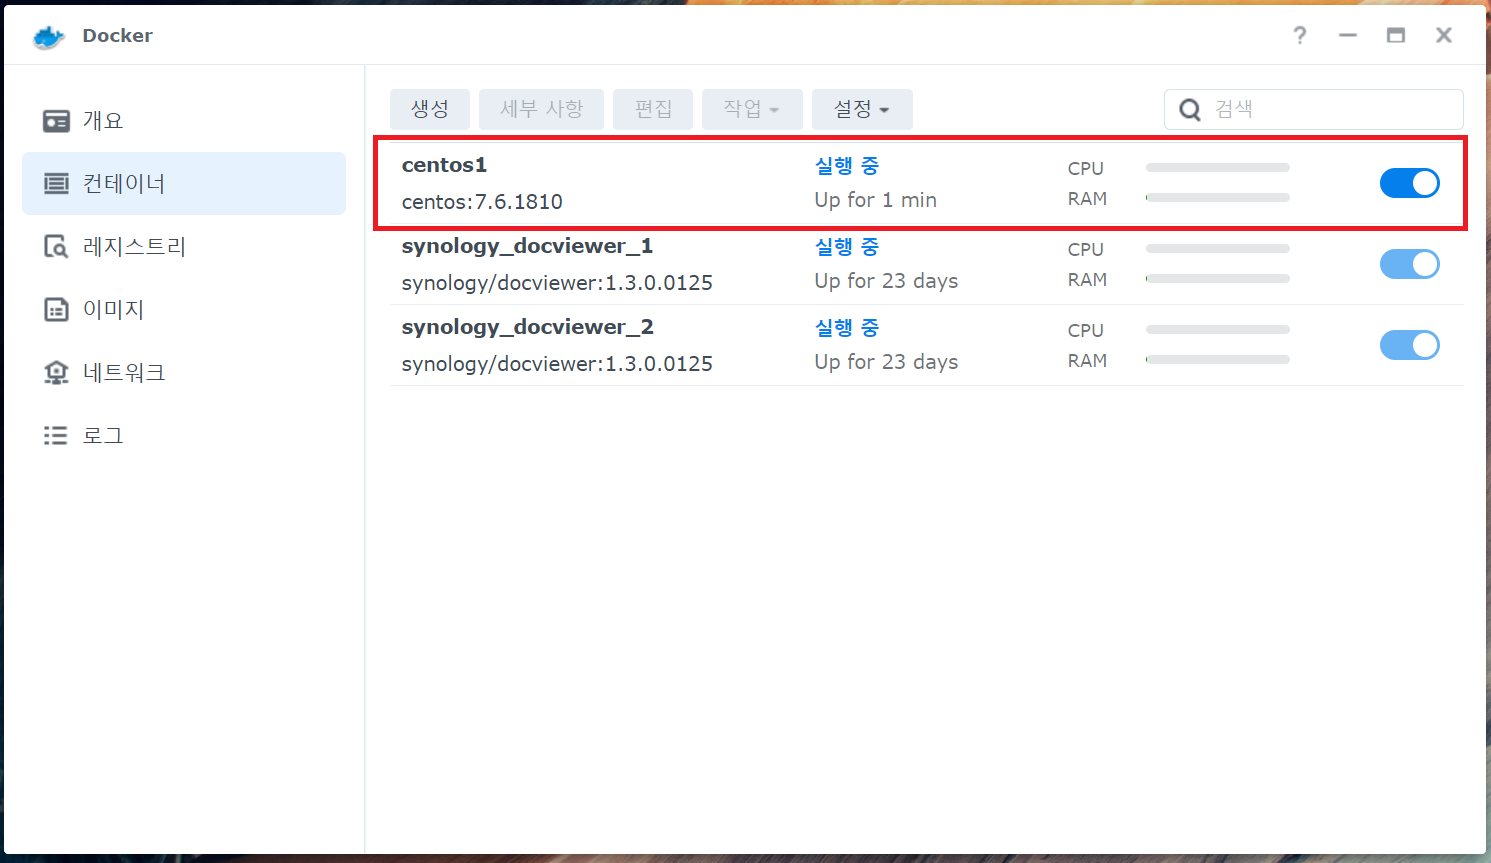1491x863 pixels.
Task: Open the 레지스트리 registry section
Action: click(x=184, y=247)
